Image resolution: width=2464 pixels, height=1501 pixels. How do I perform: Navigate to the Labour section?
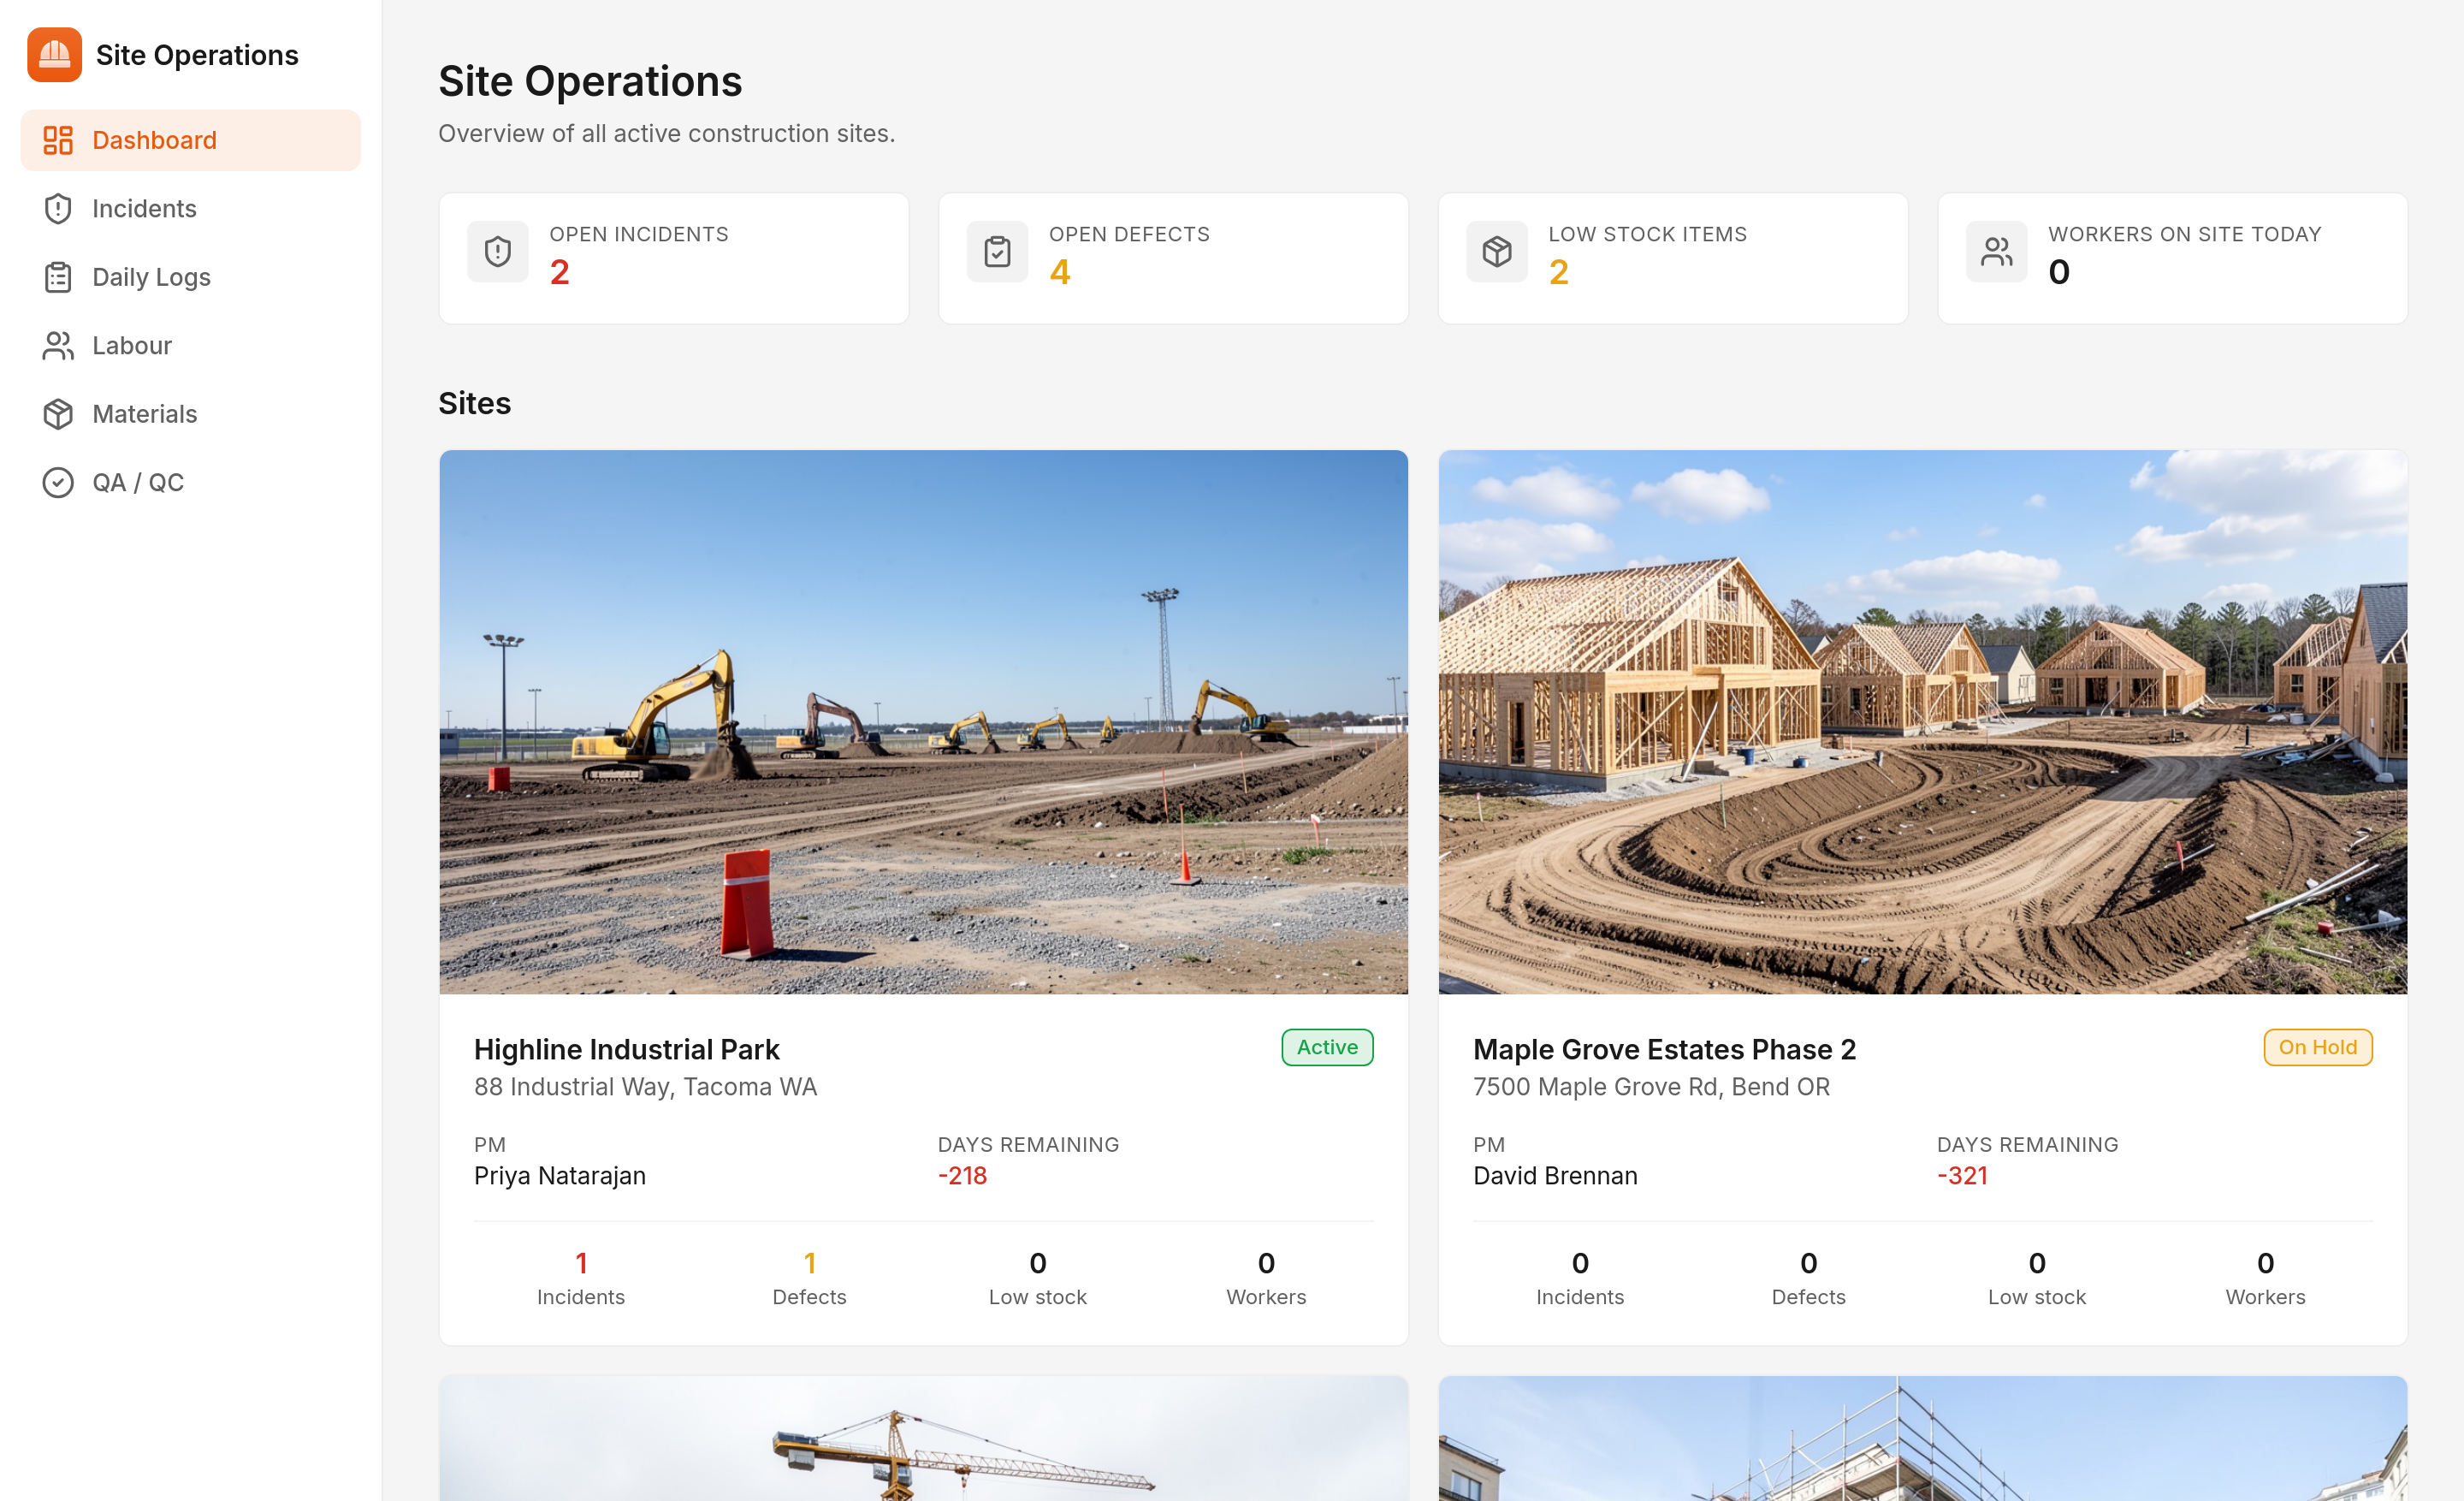191,346
